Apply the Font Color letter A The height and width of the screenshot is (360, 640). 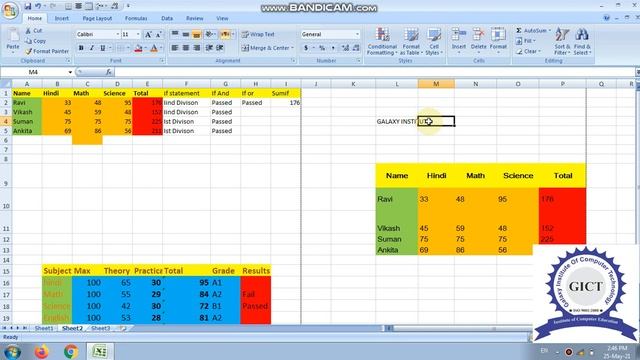[x=154, y=49]
